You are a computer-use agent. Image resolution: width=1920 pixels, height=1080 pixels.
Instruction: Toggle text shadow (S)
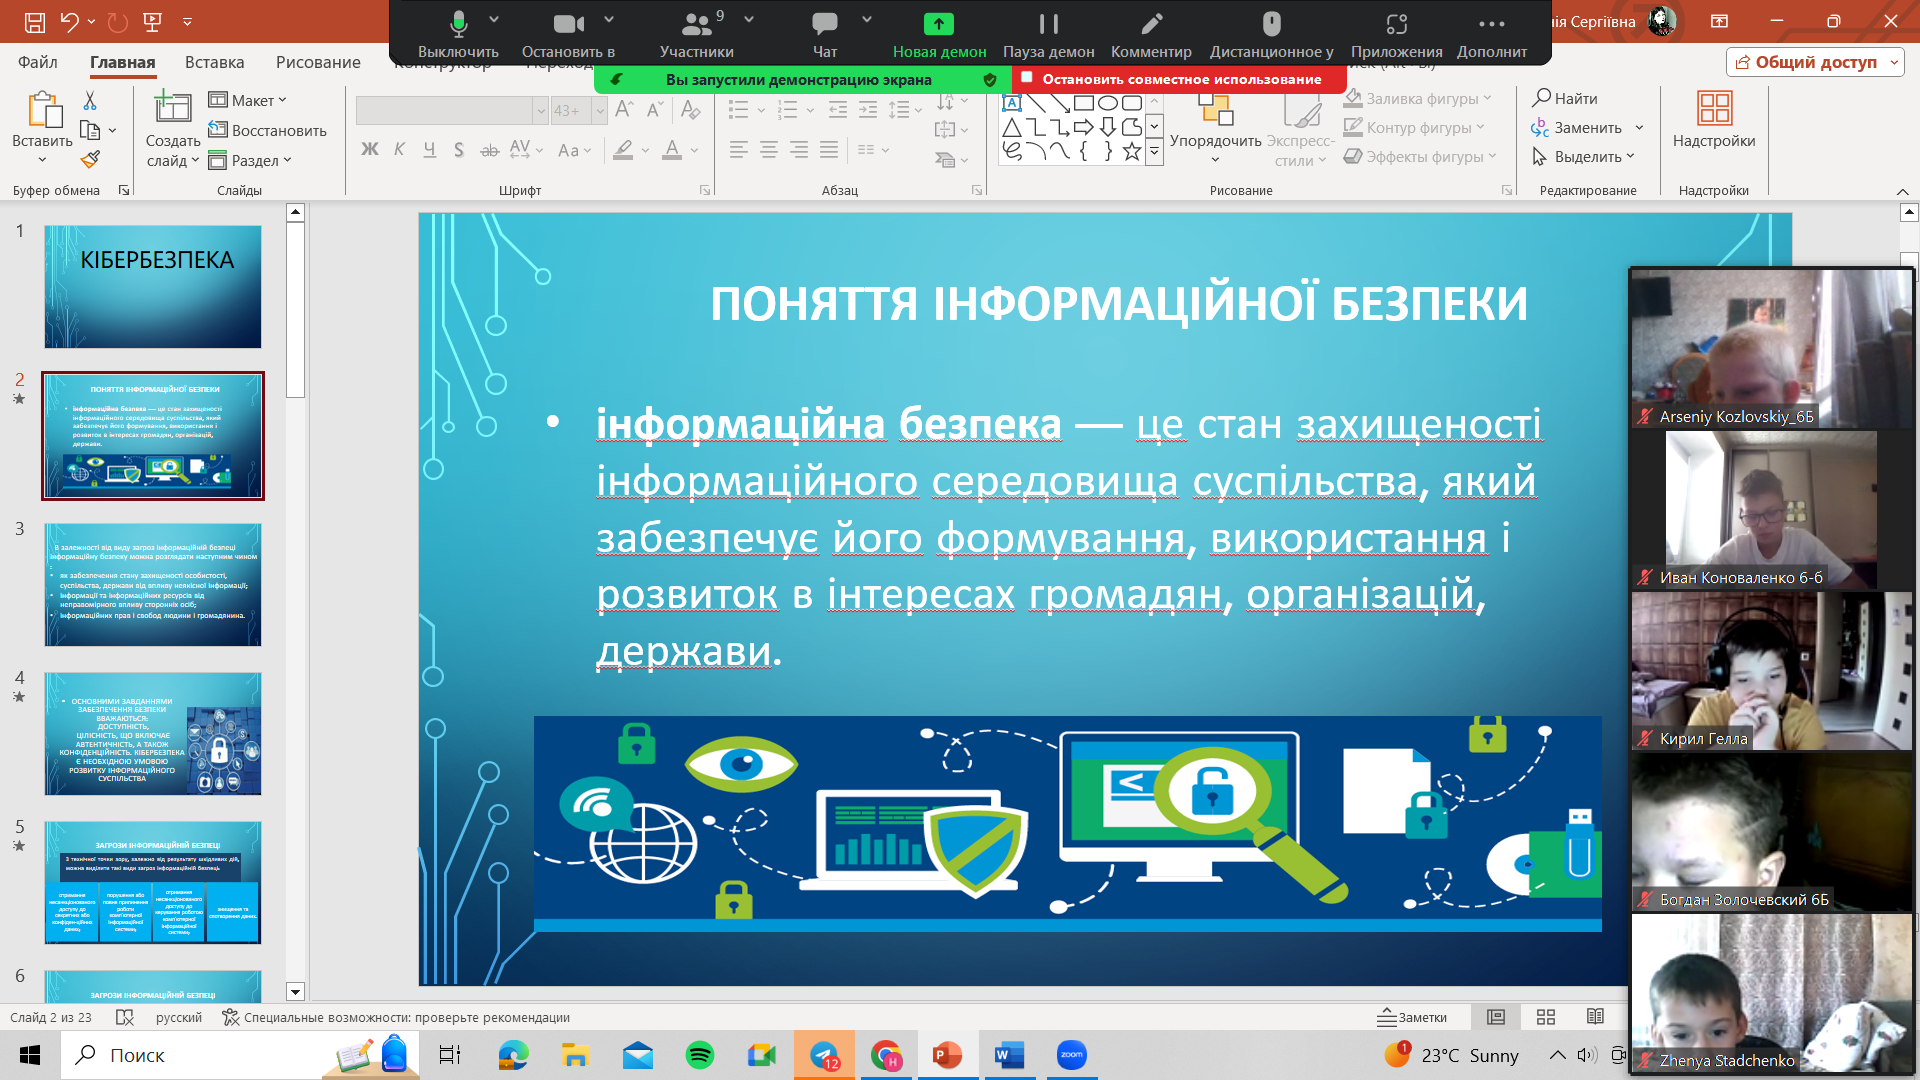458,150
